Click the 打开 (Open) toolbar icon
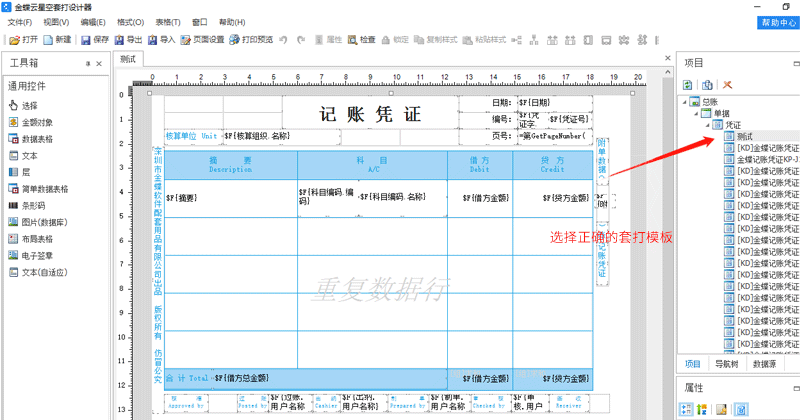 coord(23,39)
